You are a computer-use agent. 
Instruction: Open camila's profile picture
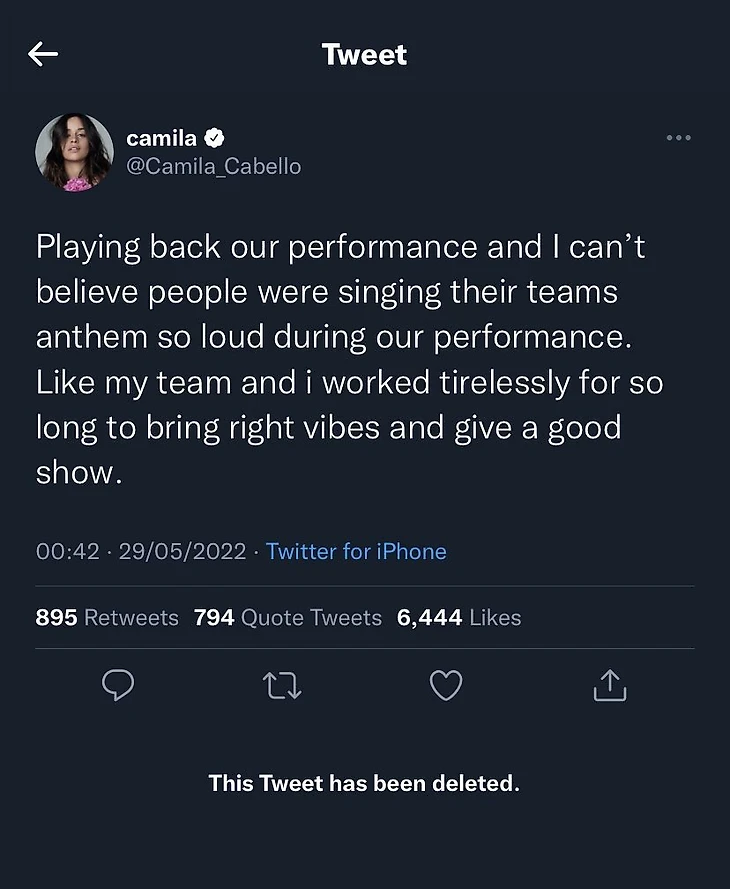coord(75,152)
